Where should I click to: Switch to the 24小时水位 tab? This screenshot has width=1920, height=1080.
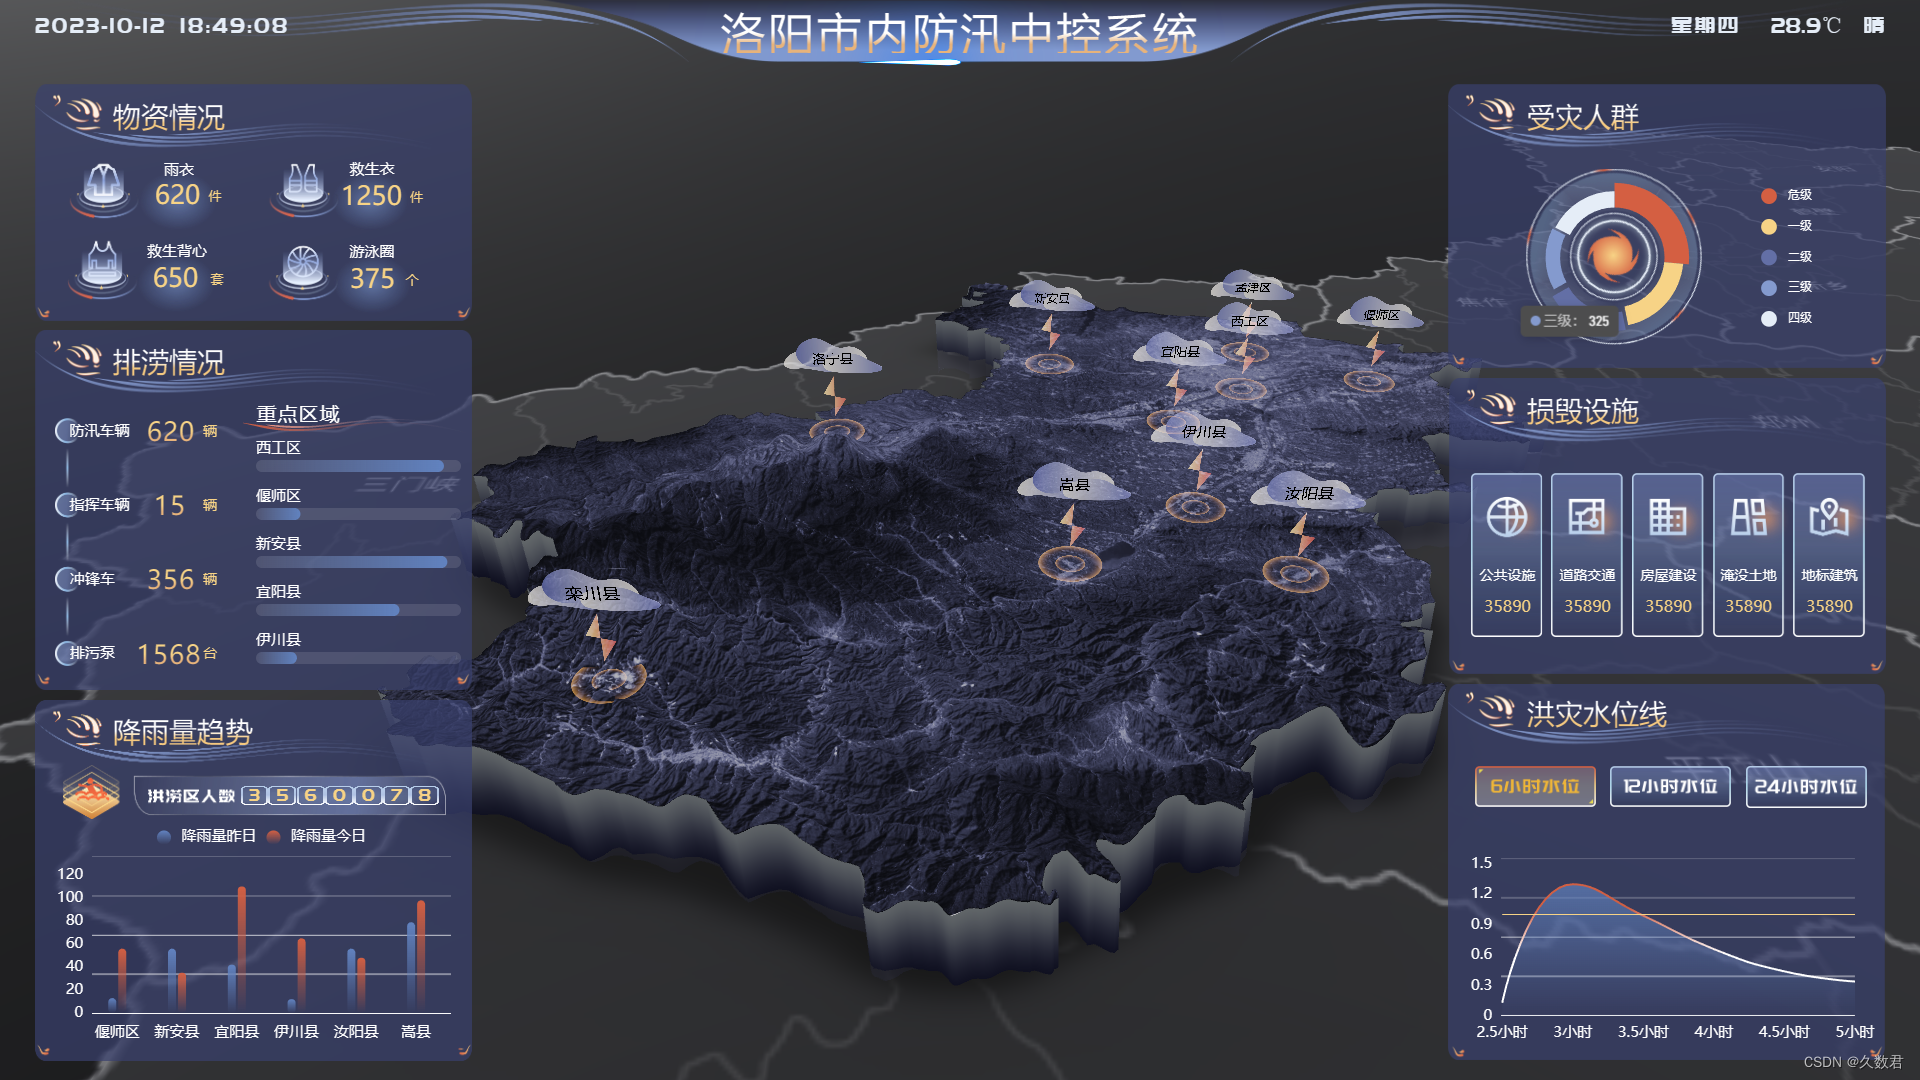tap(1806, 786)
